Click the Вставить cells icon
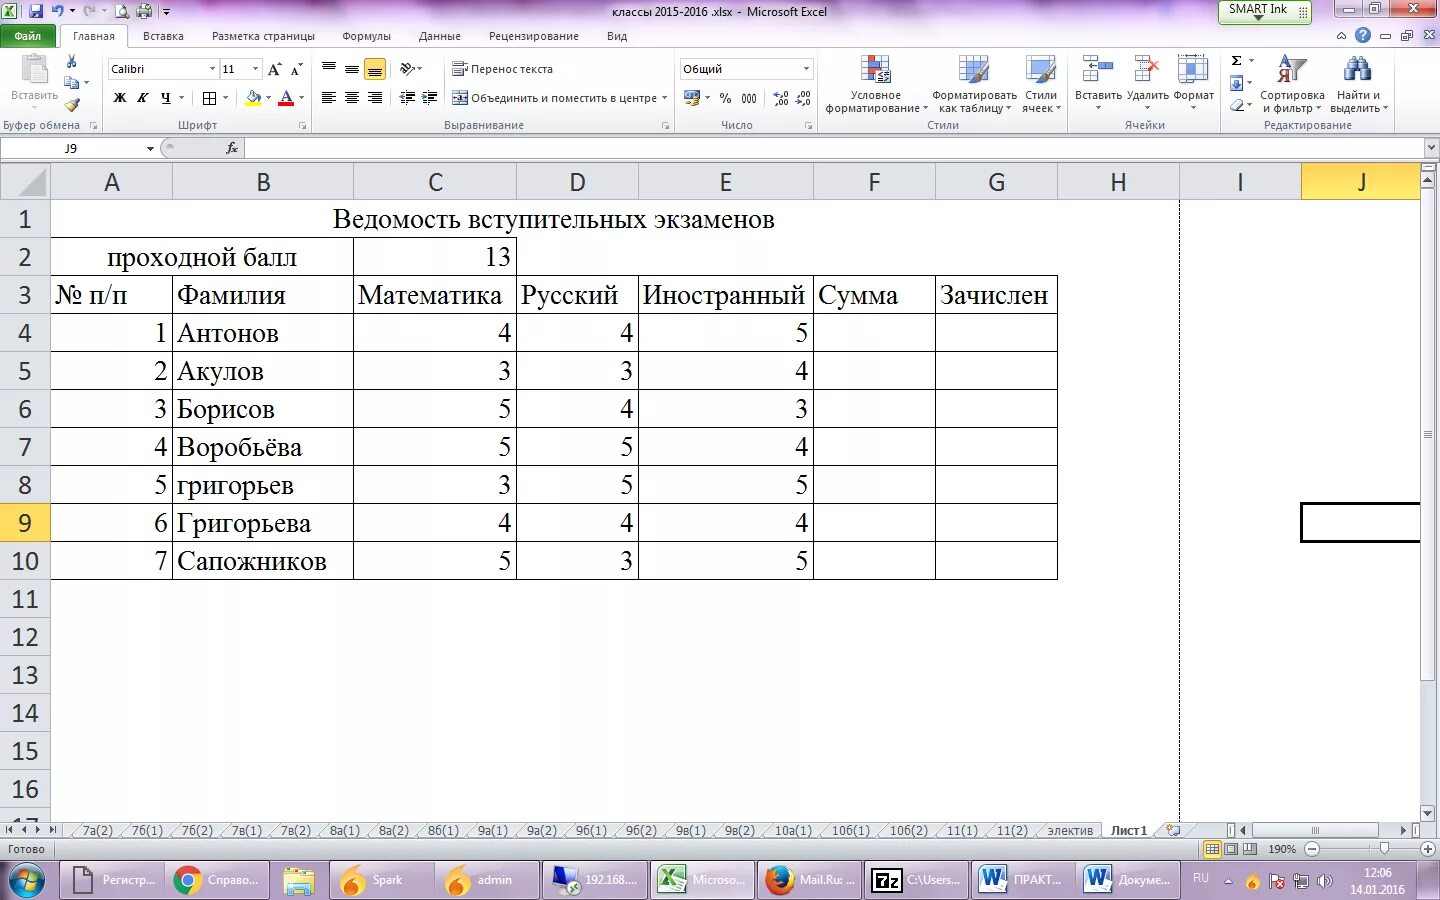Screen dimensions: 1440x900 [1098, 70]
